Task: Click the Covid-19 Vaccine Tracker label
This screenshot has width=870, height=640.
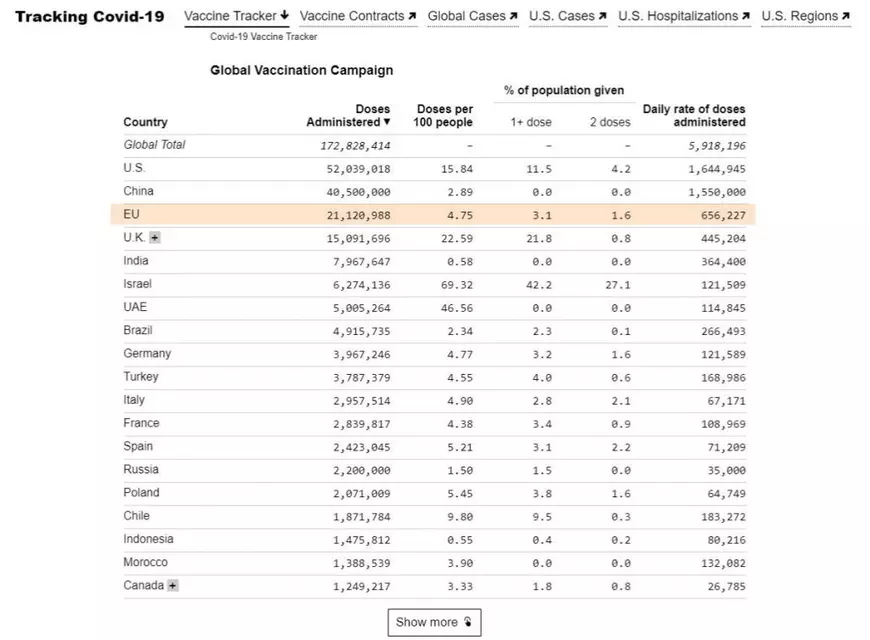Action: 263,35
